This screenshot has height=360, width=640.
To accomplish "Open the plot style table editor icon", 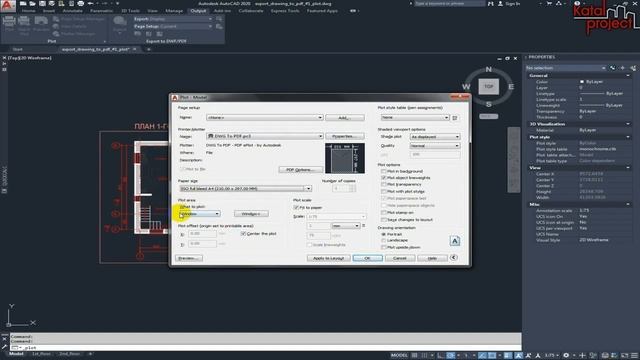I will (455, 118).
